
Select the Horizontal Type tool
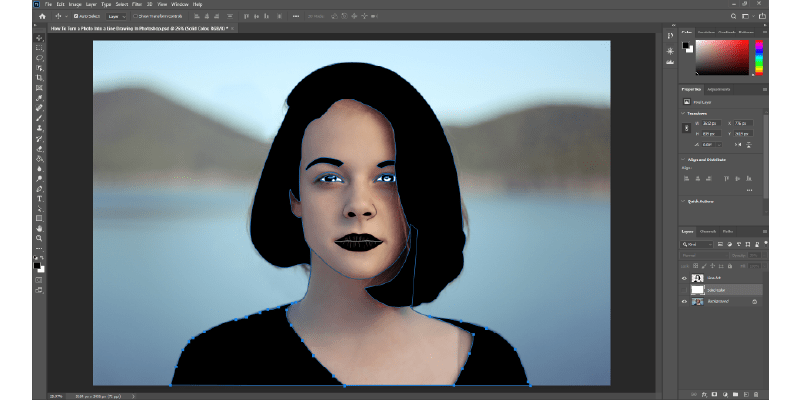39,198
